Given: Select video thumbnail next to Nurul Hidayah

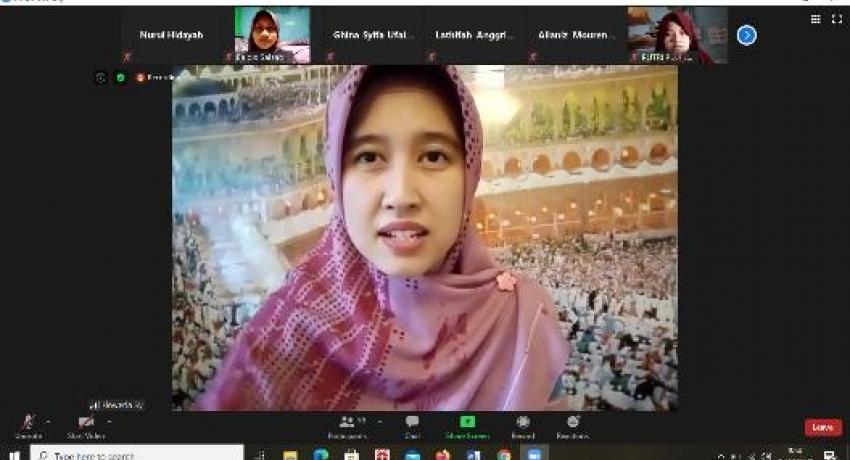Looking at the screenshot, I should point(272,35).
